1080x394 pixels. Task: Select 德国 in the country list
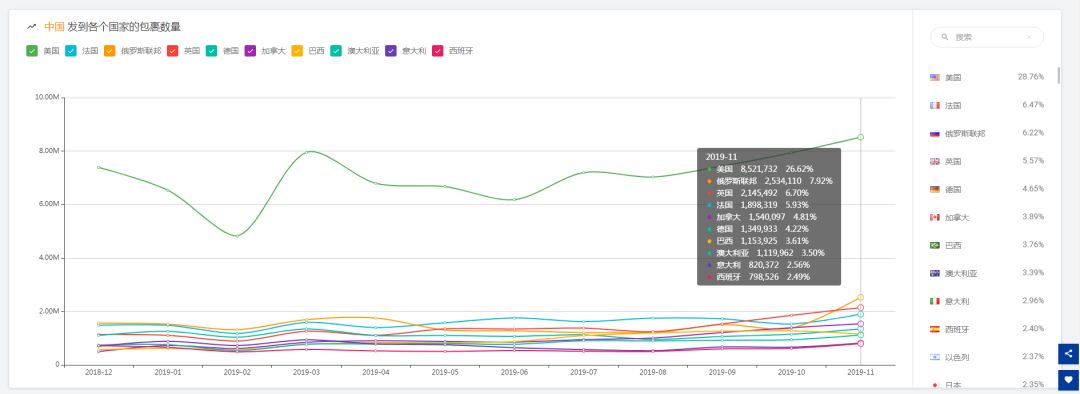tap(986, 189)
